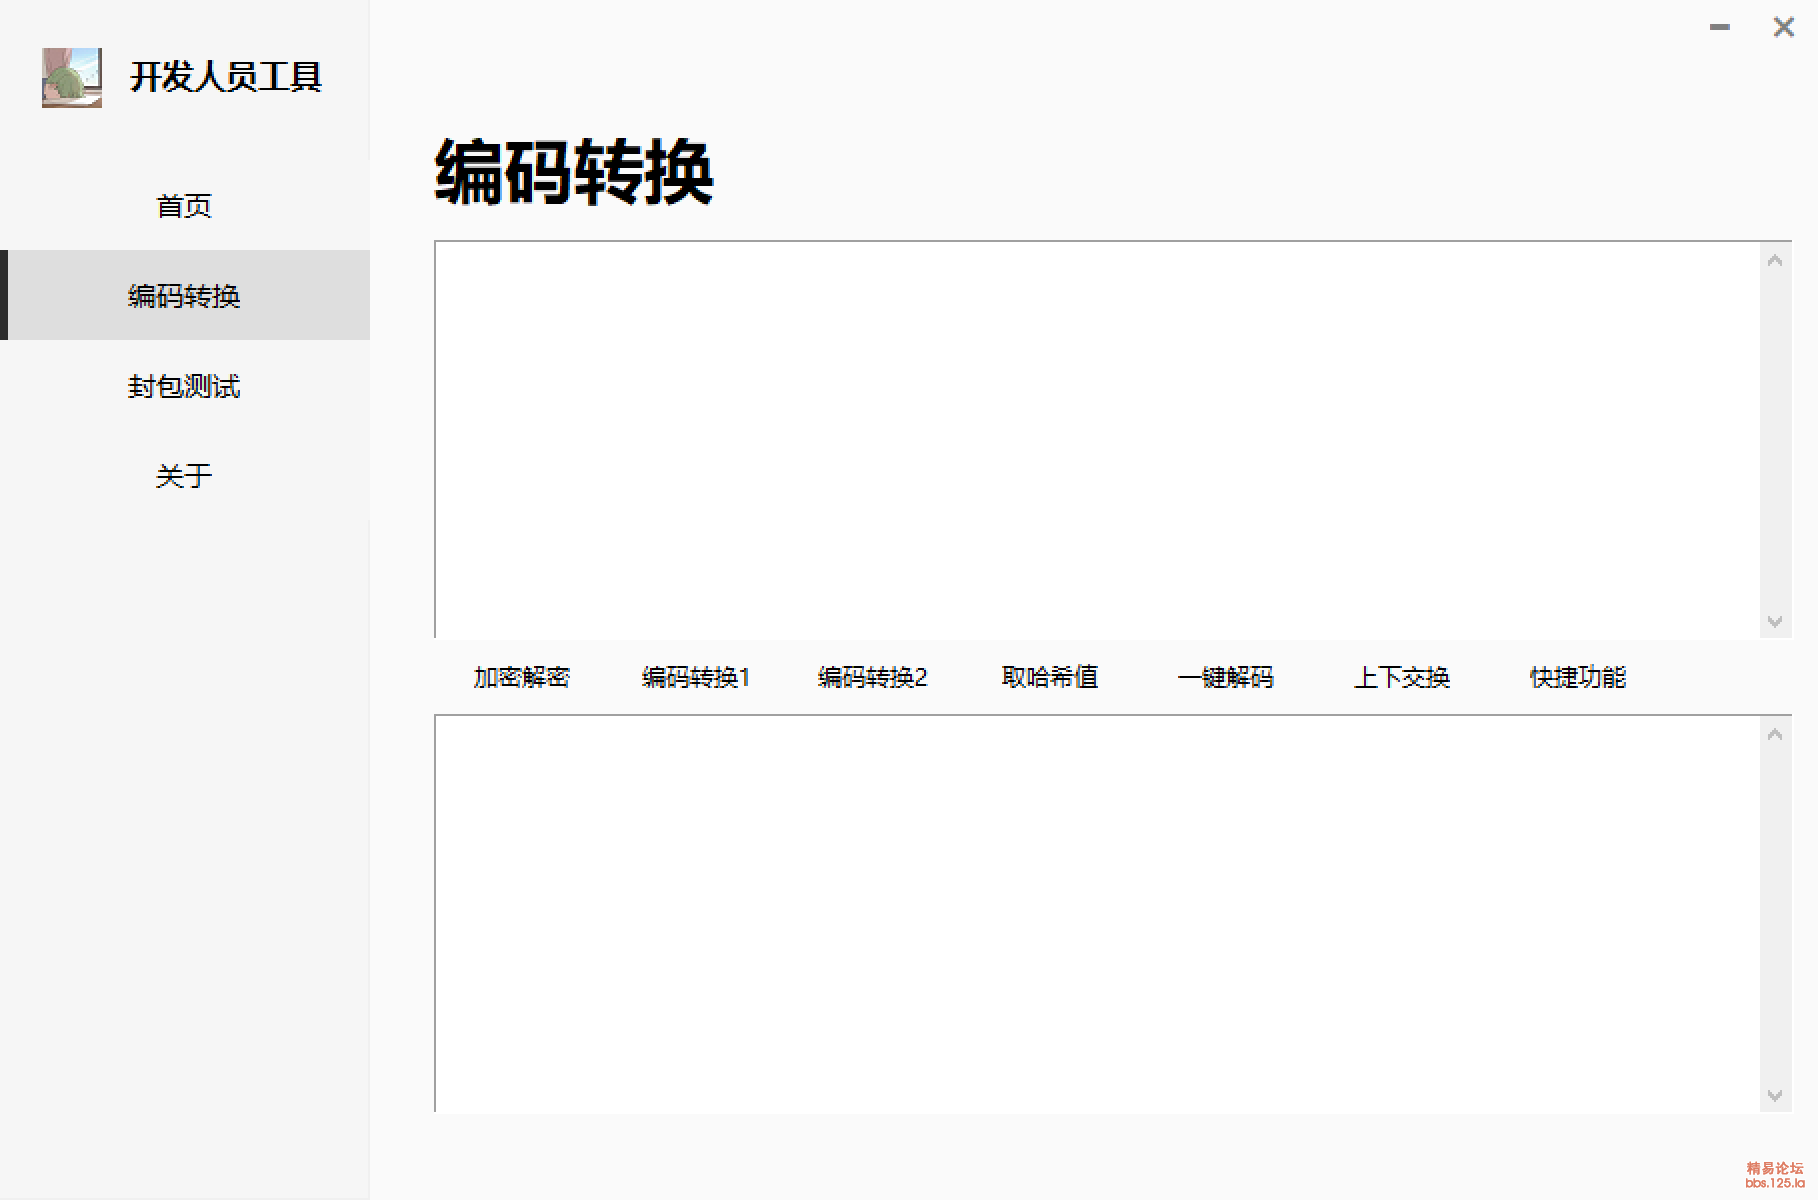Open the 加密解密 menu
Viewport: 1818px width, 1200px height.
(522, 677)
